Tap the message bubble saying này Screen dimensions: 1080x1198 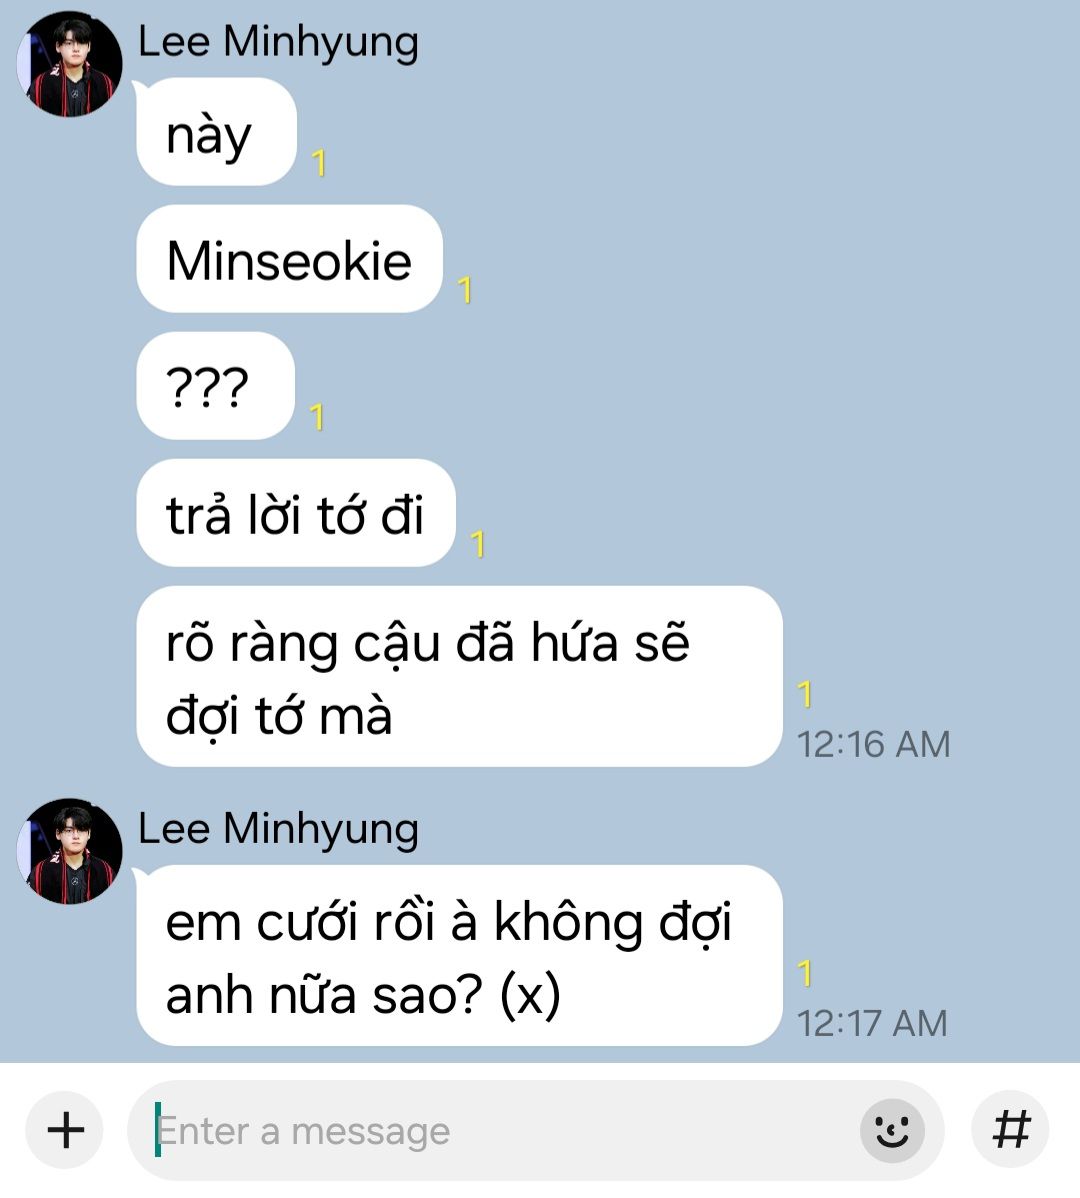[x=216, y=132]
